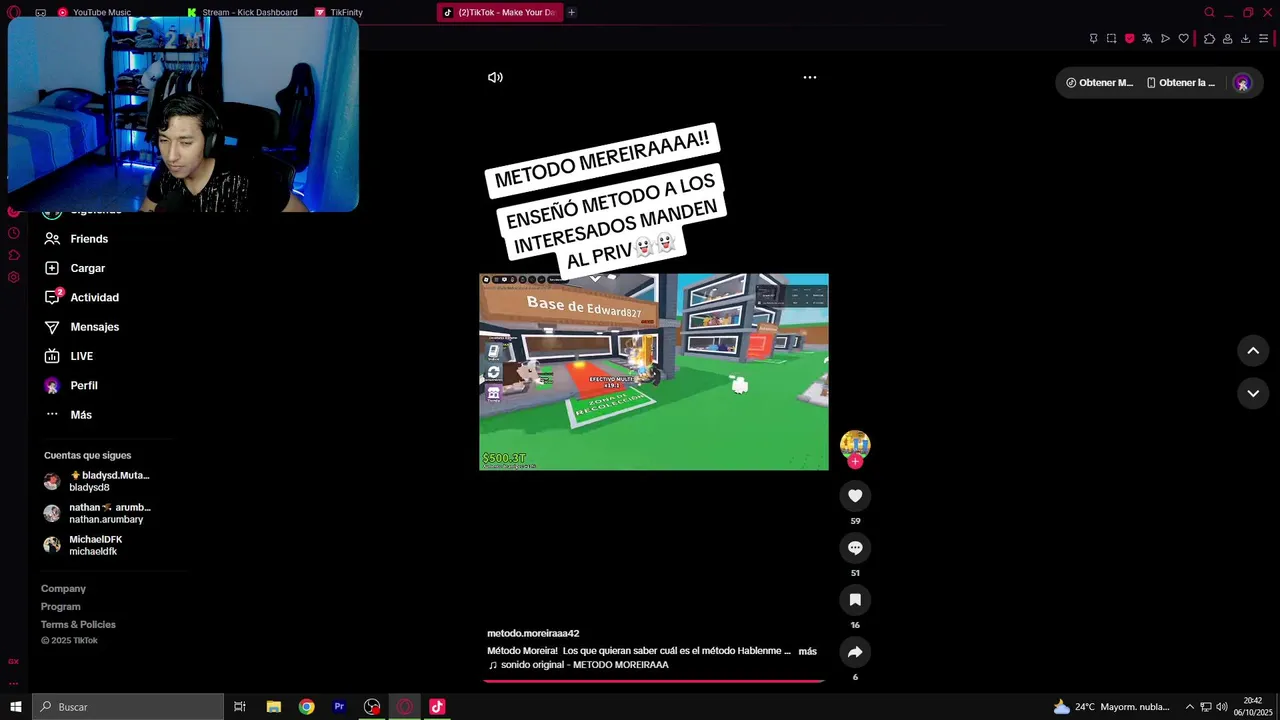Viewport: 1280px width, 720px height.
Task: Click the Buscar taskbar search box
Action: tap(128, 707)
